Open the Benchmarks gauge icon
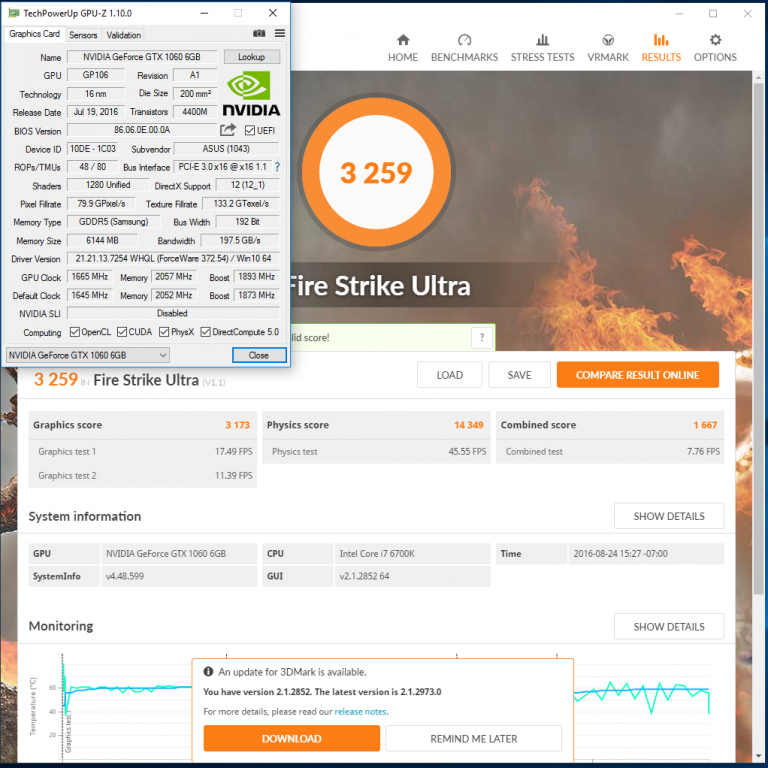This screenshot has height=768, width=768. tap(464, 40)
